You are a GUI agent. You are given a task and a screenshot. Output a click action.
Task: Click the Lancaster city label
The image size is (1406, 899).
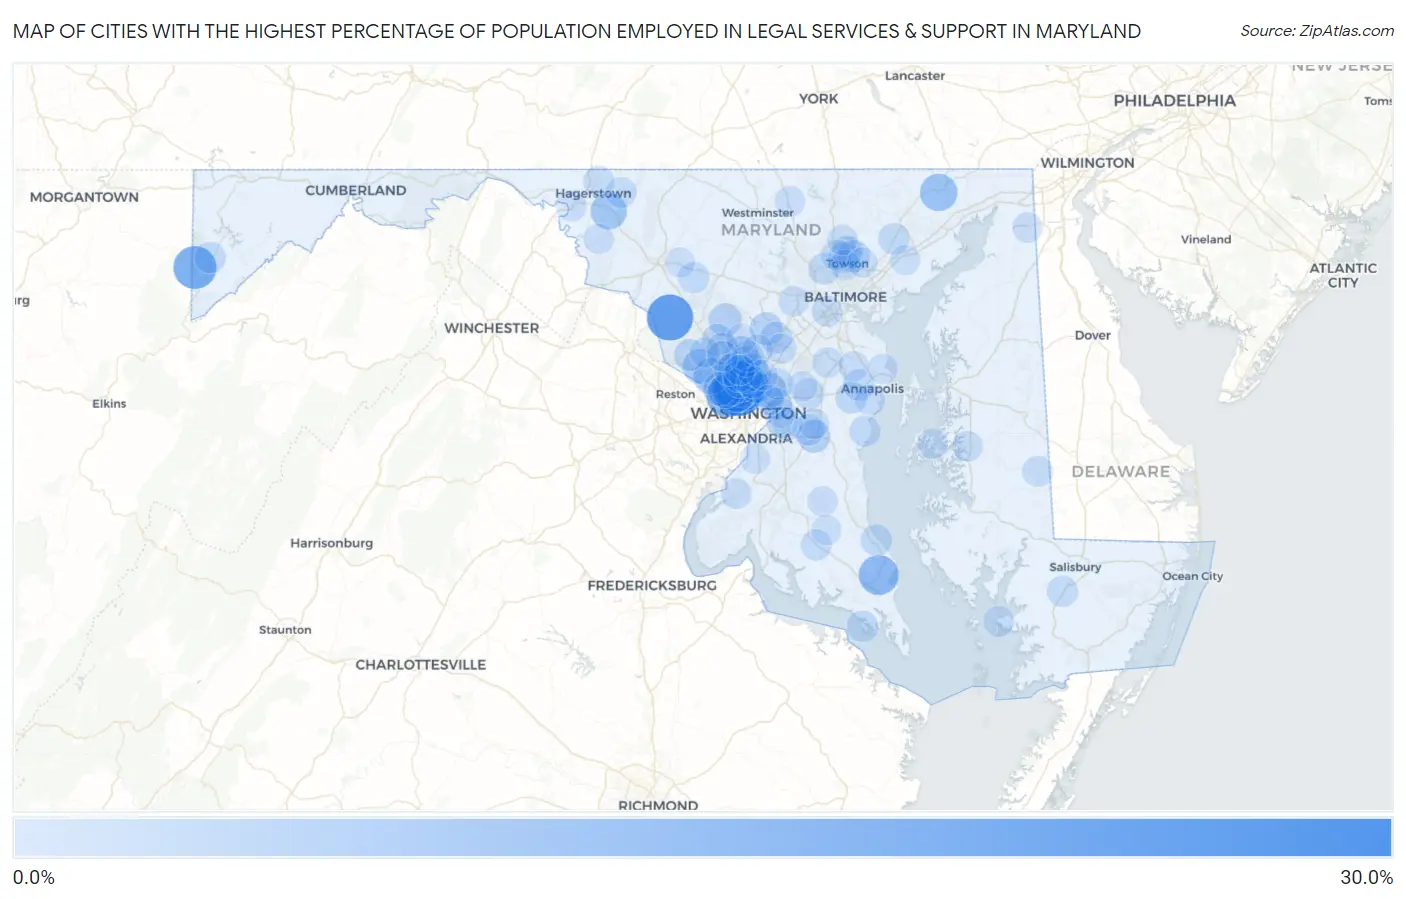[x=914, y=76]
